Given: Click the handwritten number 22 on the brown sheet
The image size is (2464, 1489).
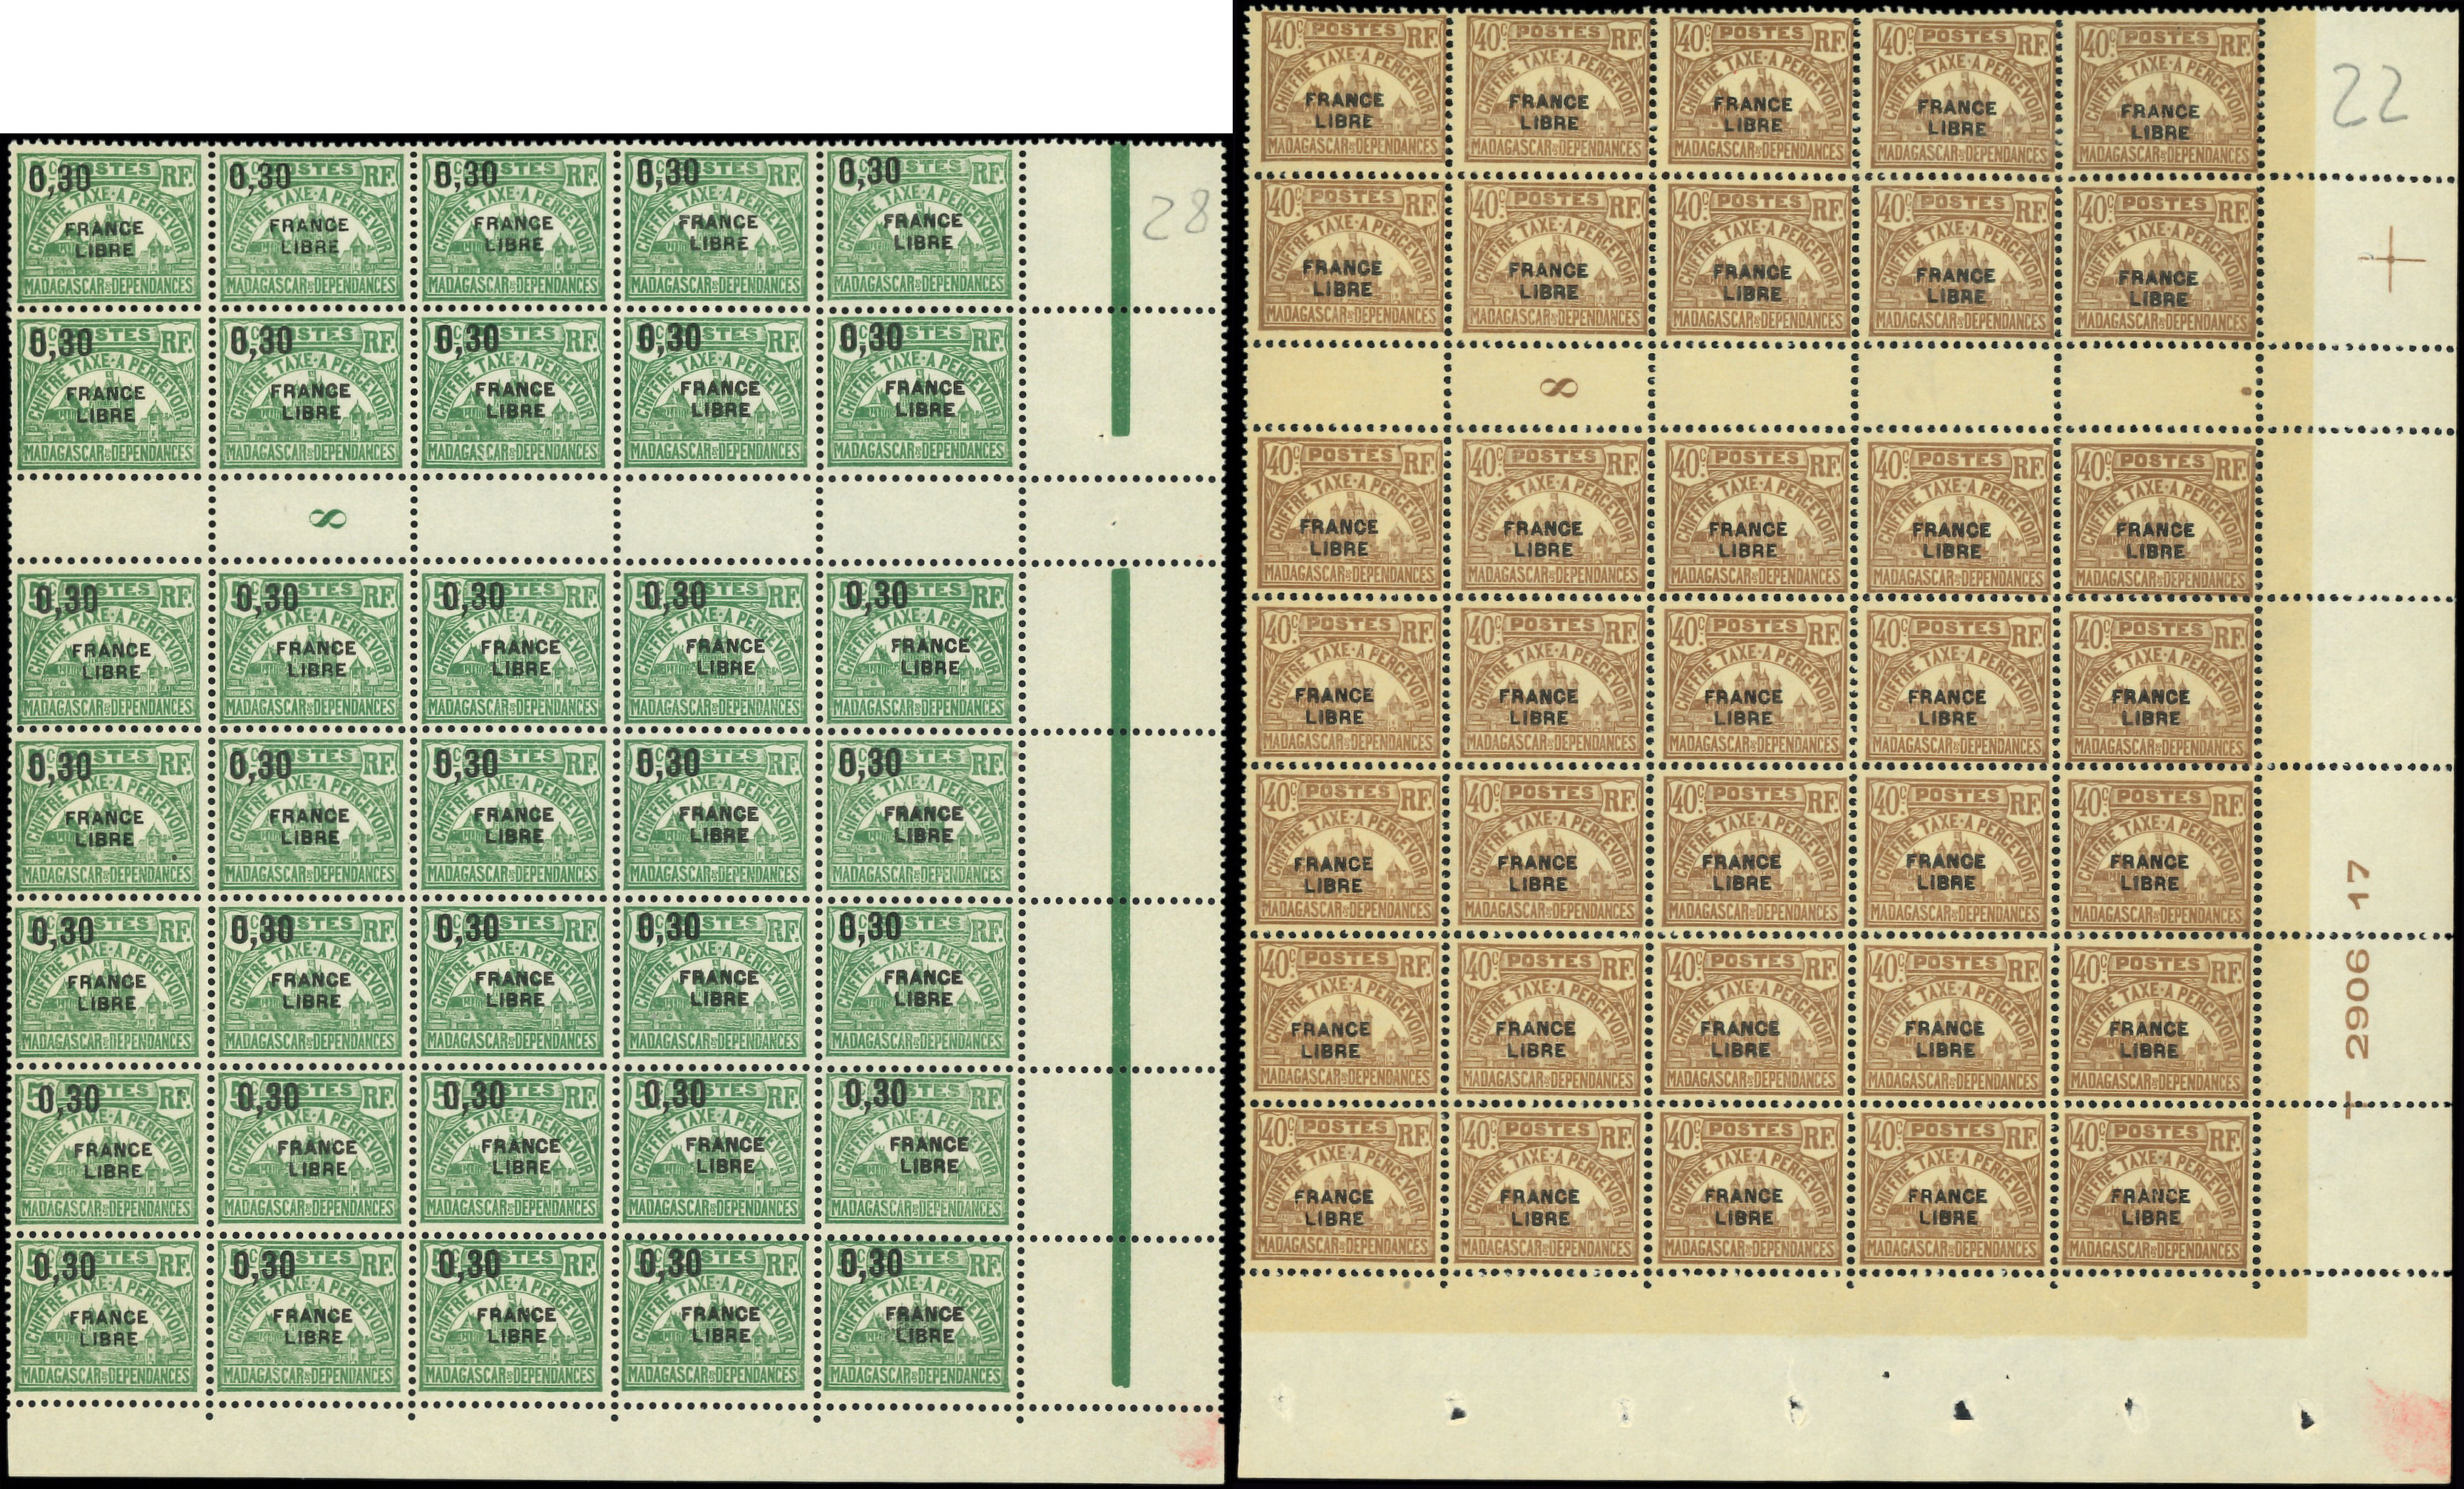Looking at the screenshot, I should point(2371,96).
